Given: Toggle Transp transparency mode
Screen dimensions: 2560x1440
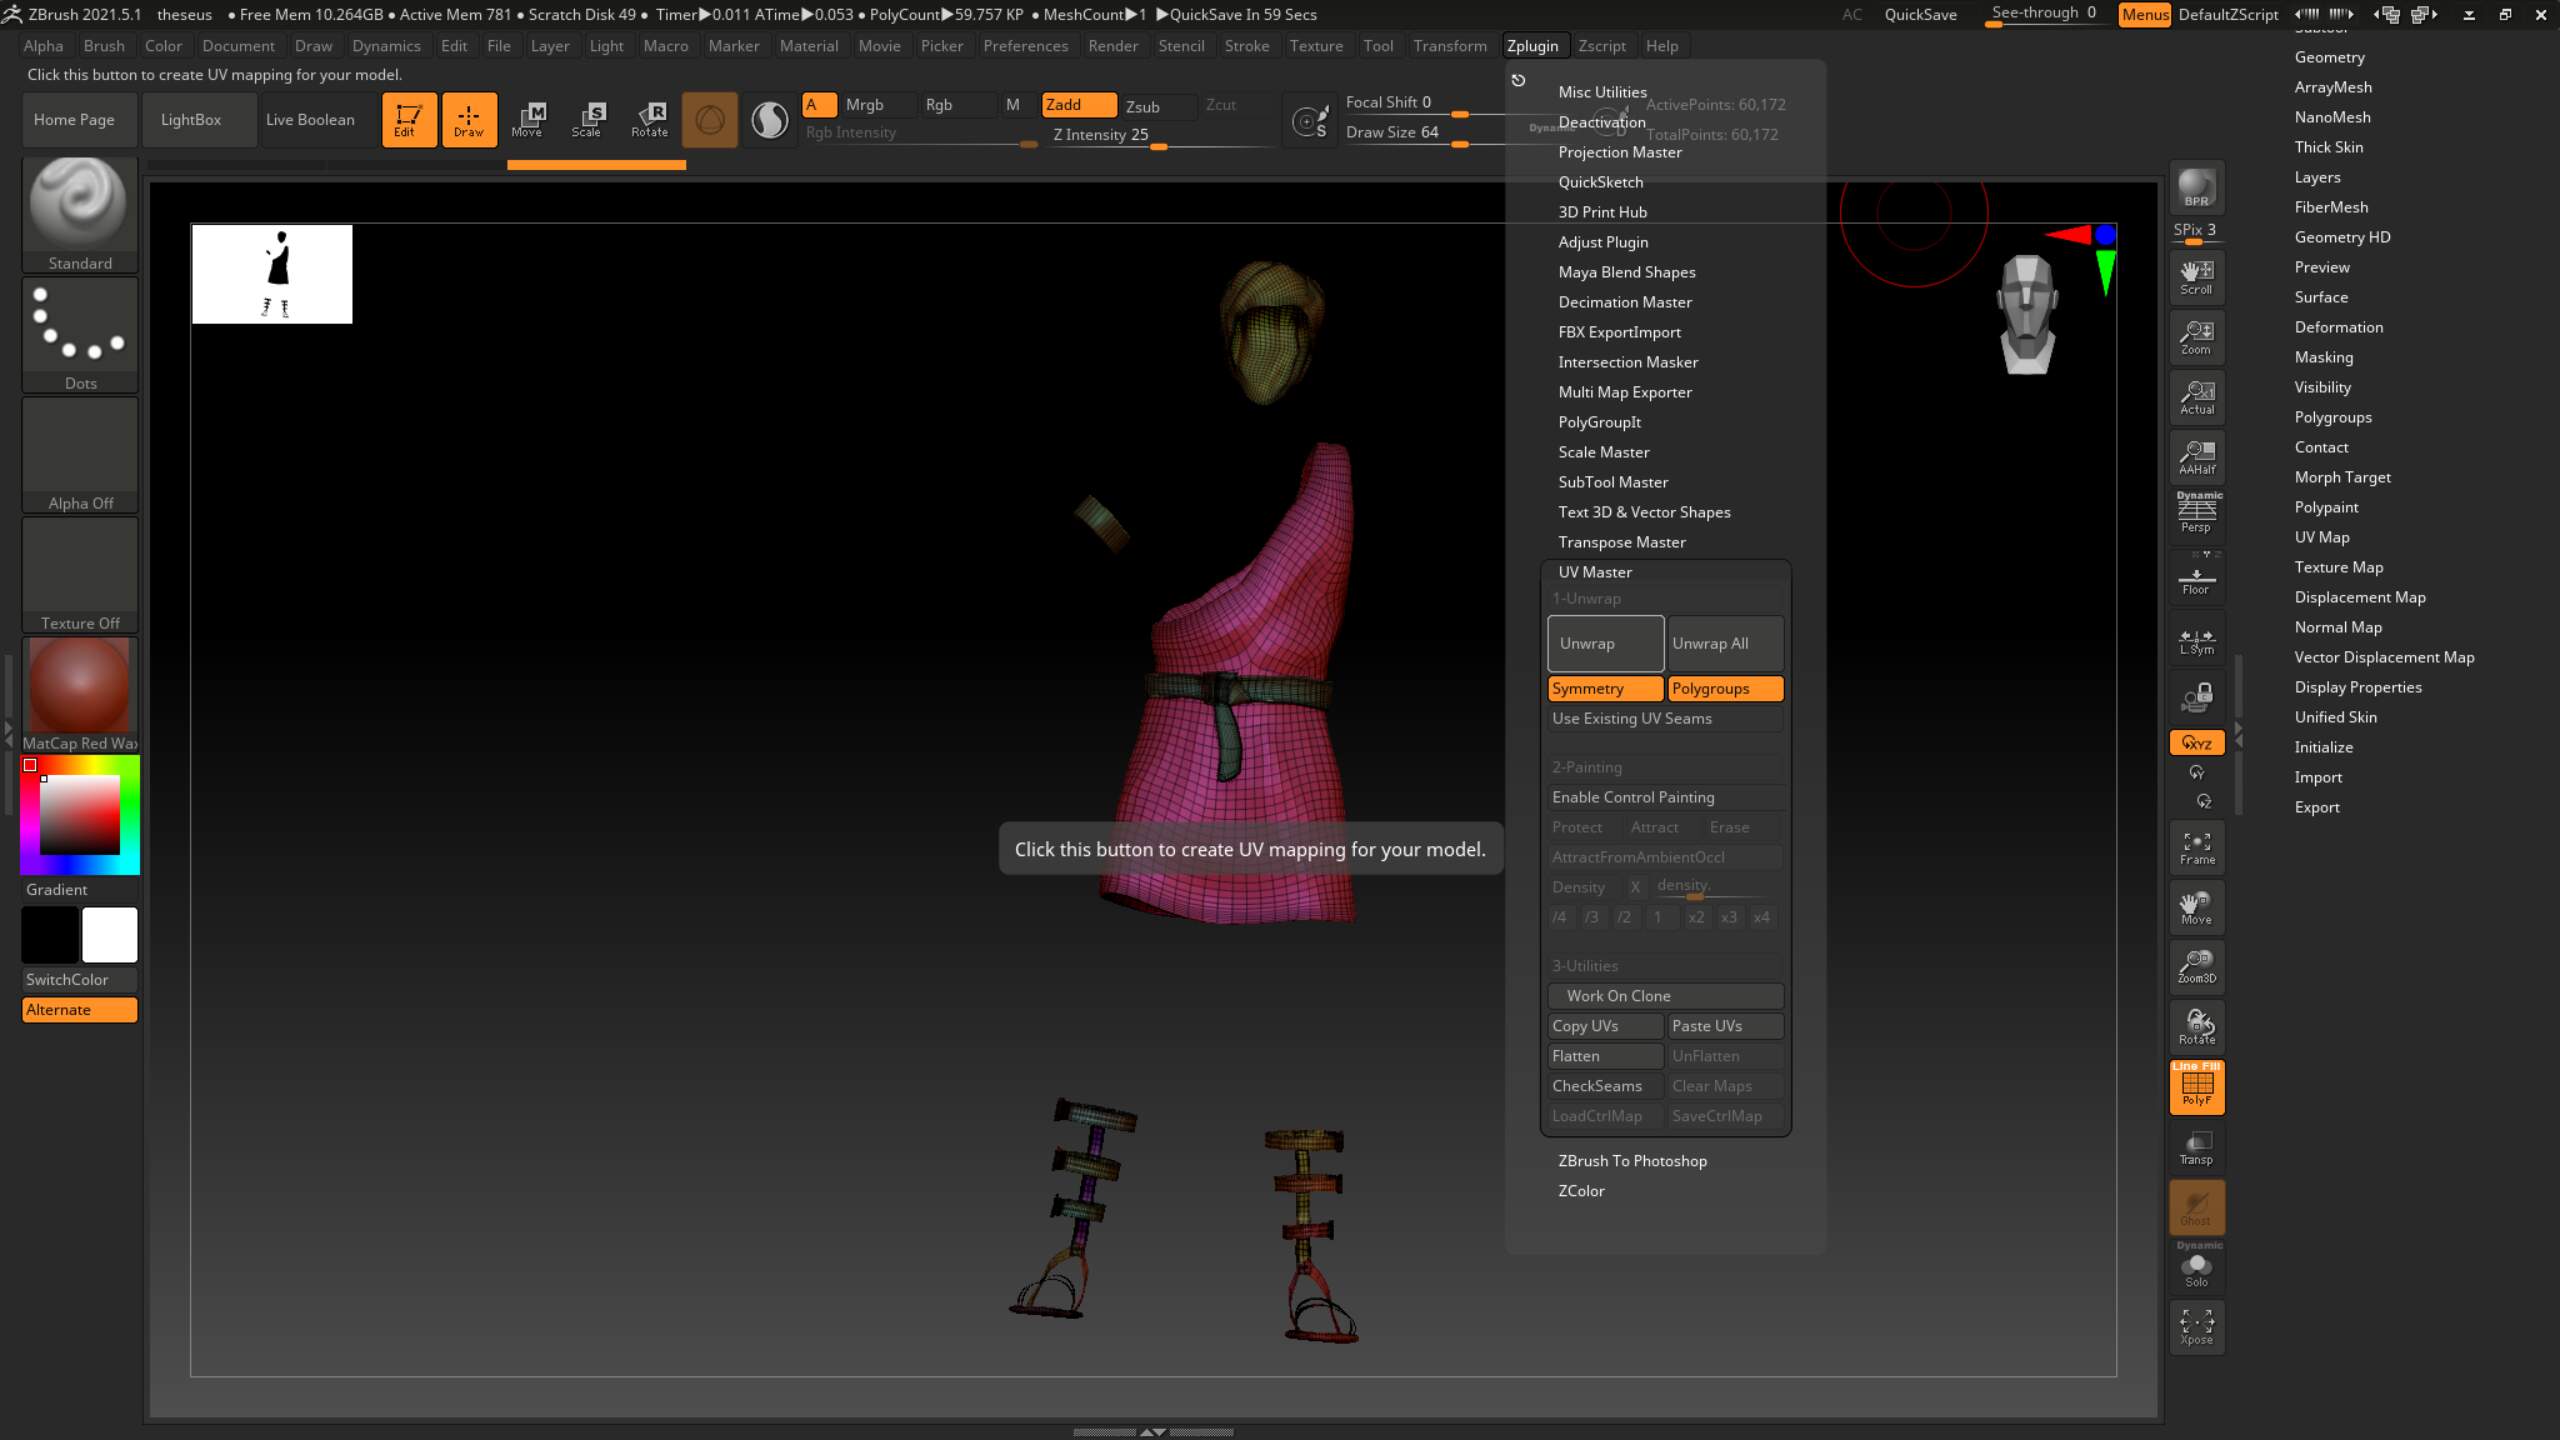Looking at the screenshot, I should (x=2197, y=1148).
